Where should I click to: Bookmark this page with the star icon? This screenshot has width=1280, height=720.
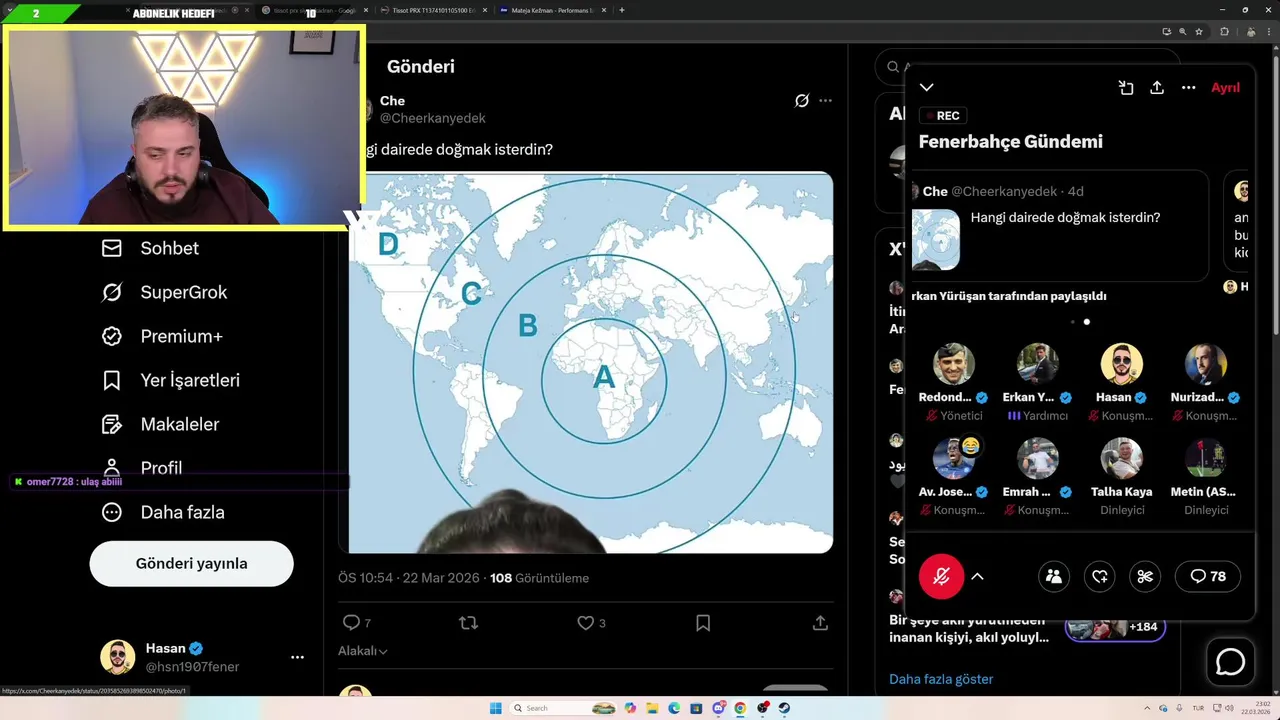(x=1199, y=31)
